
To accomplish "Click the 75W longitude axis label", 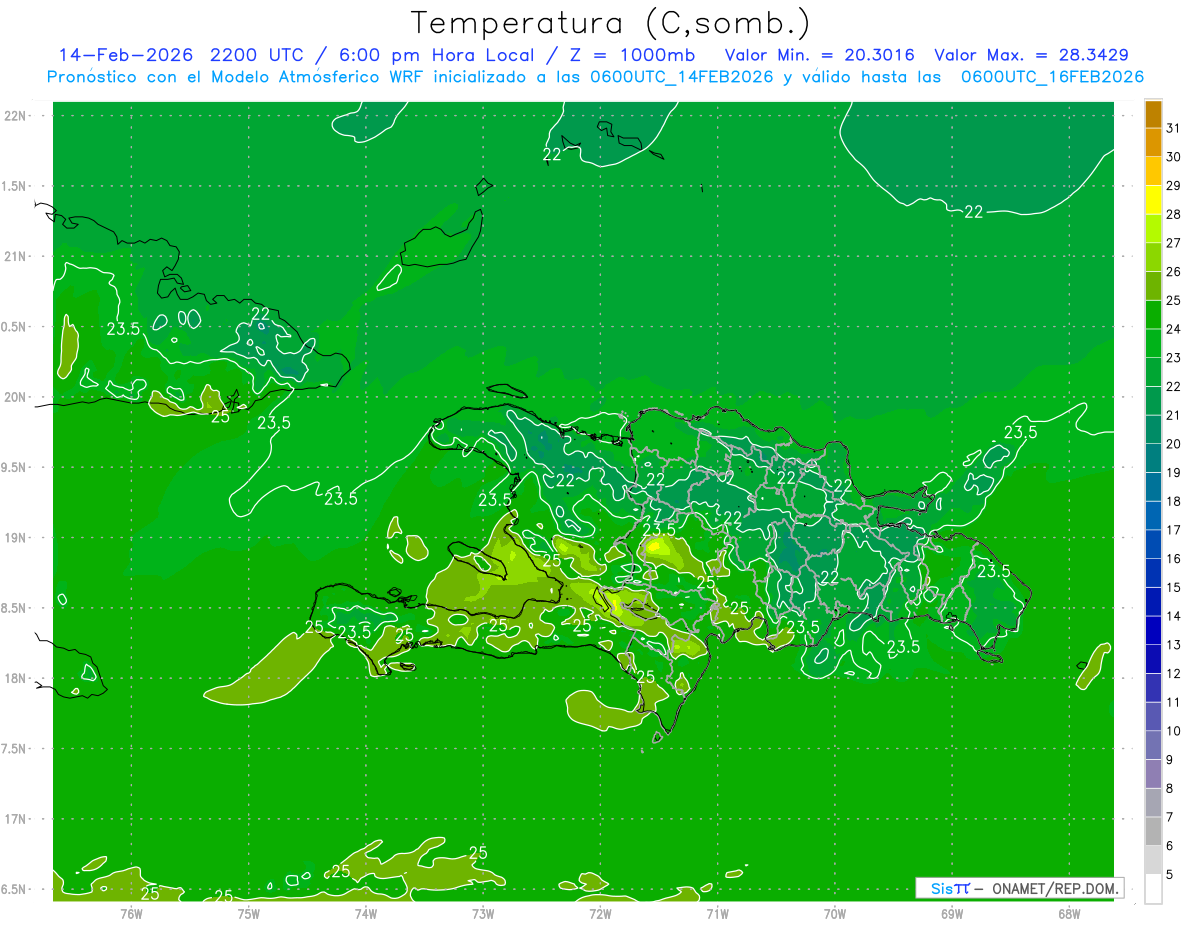I will coord(249,913).
